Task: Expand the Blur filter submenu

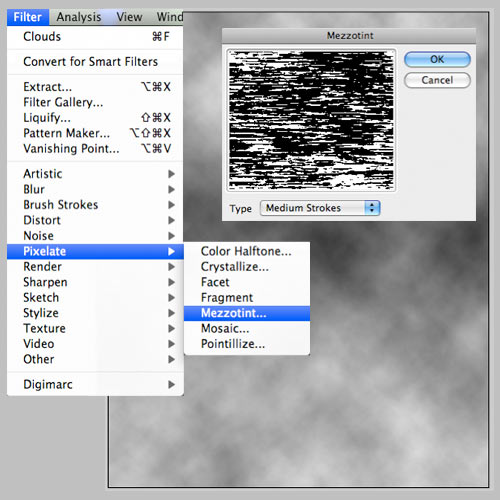Action: coord(95,189)
